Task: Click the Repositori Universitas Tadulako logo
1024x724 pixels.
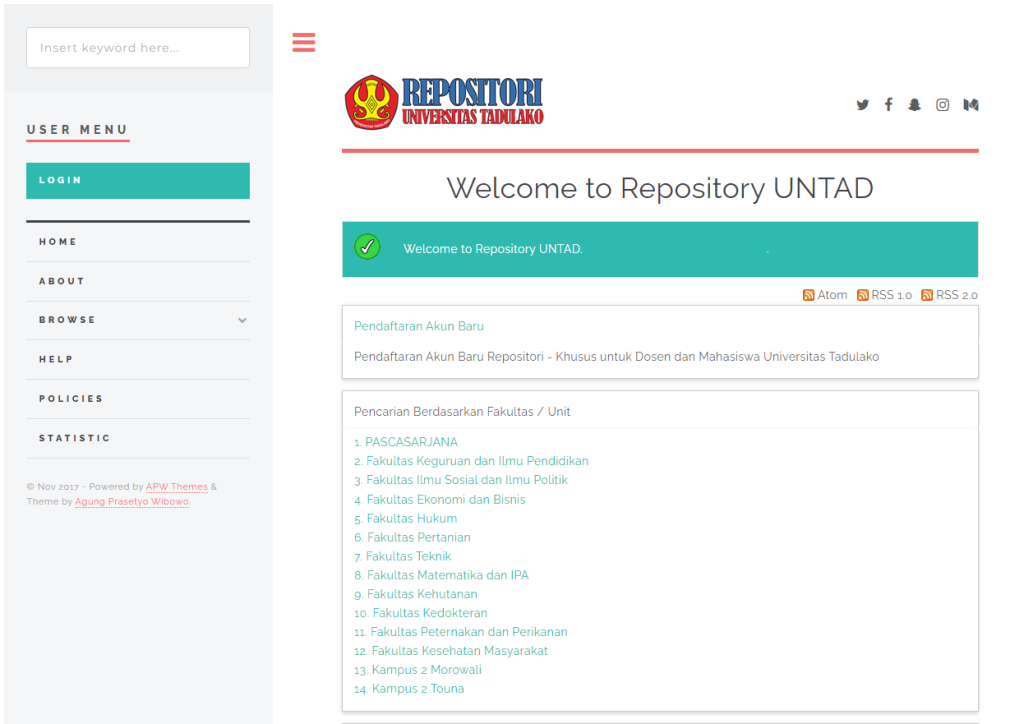Action: (444, 103)
